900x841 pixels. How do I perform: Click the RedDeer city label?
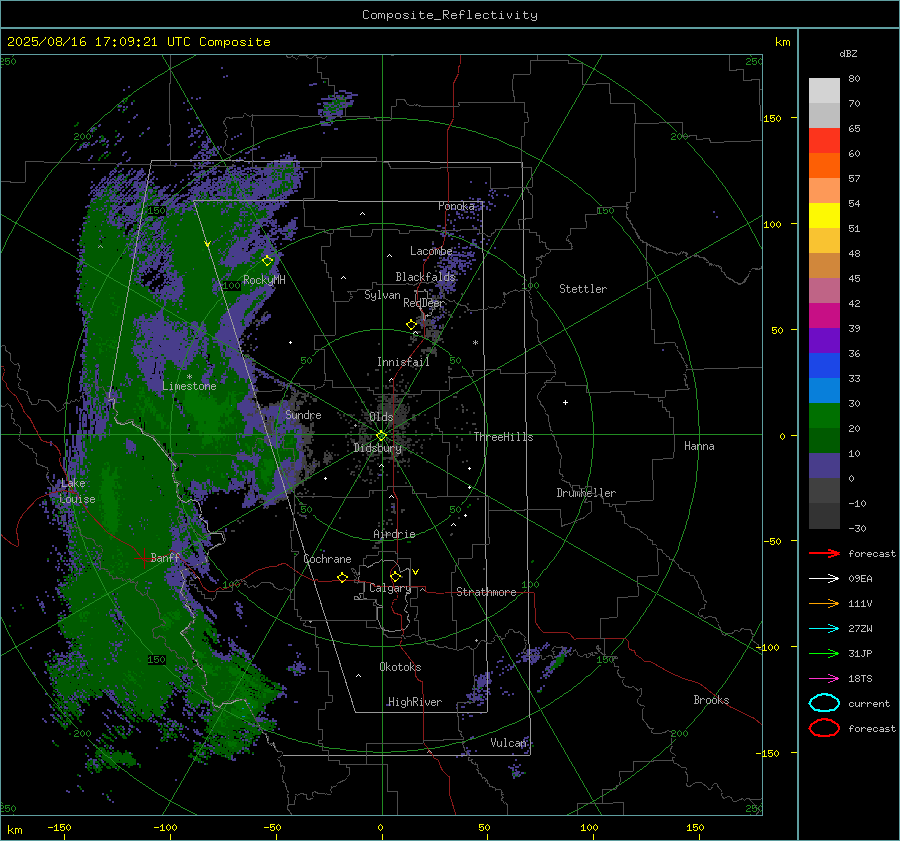coord(424,303)
